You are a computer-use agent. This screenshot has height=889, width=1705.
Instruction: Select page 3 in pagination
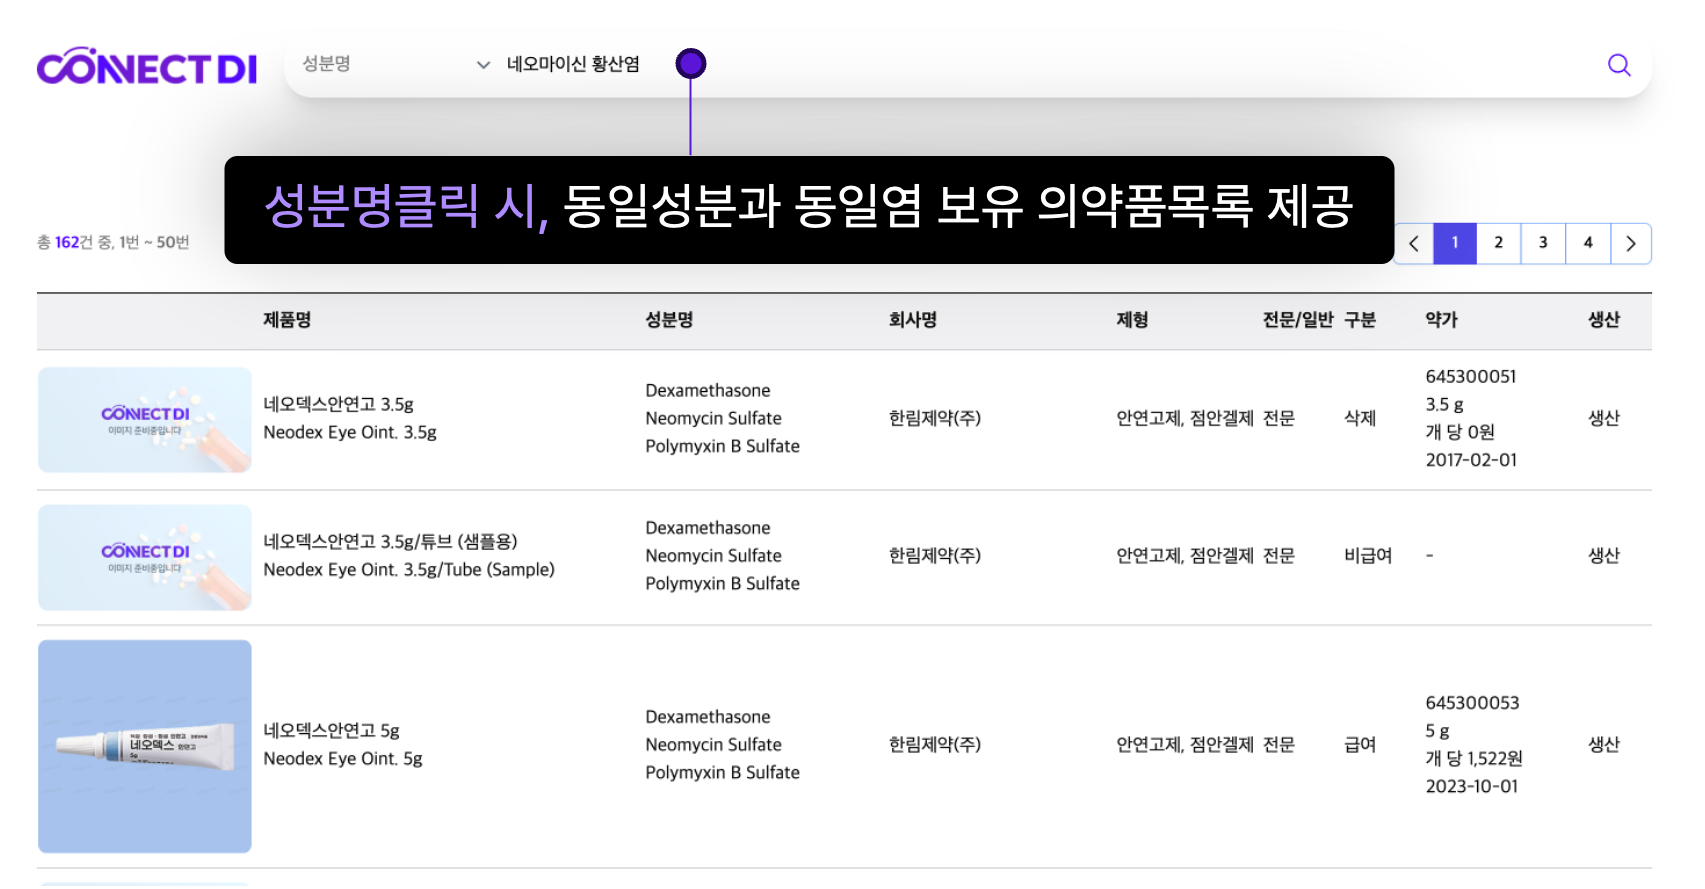(x=1543, y=243)
